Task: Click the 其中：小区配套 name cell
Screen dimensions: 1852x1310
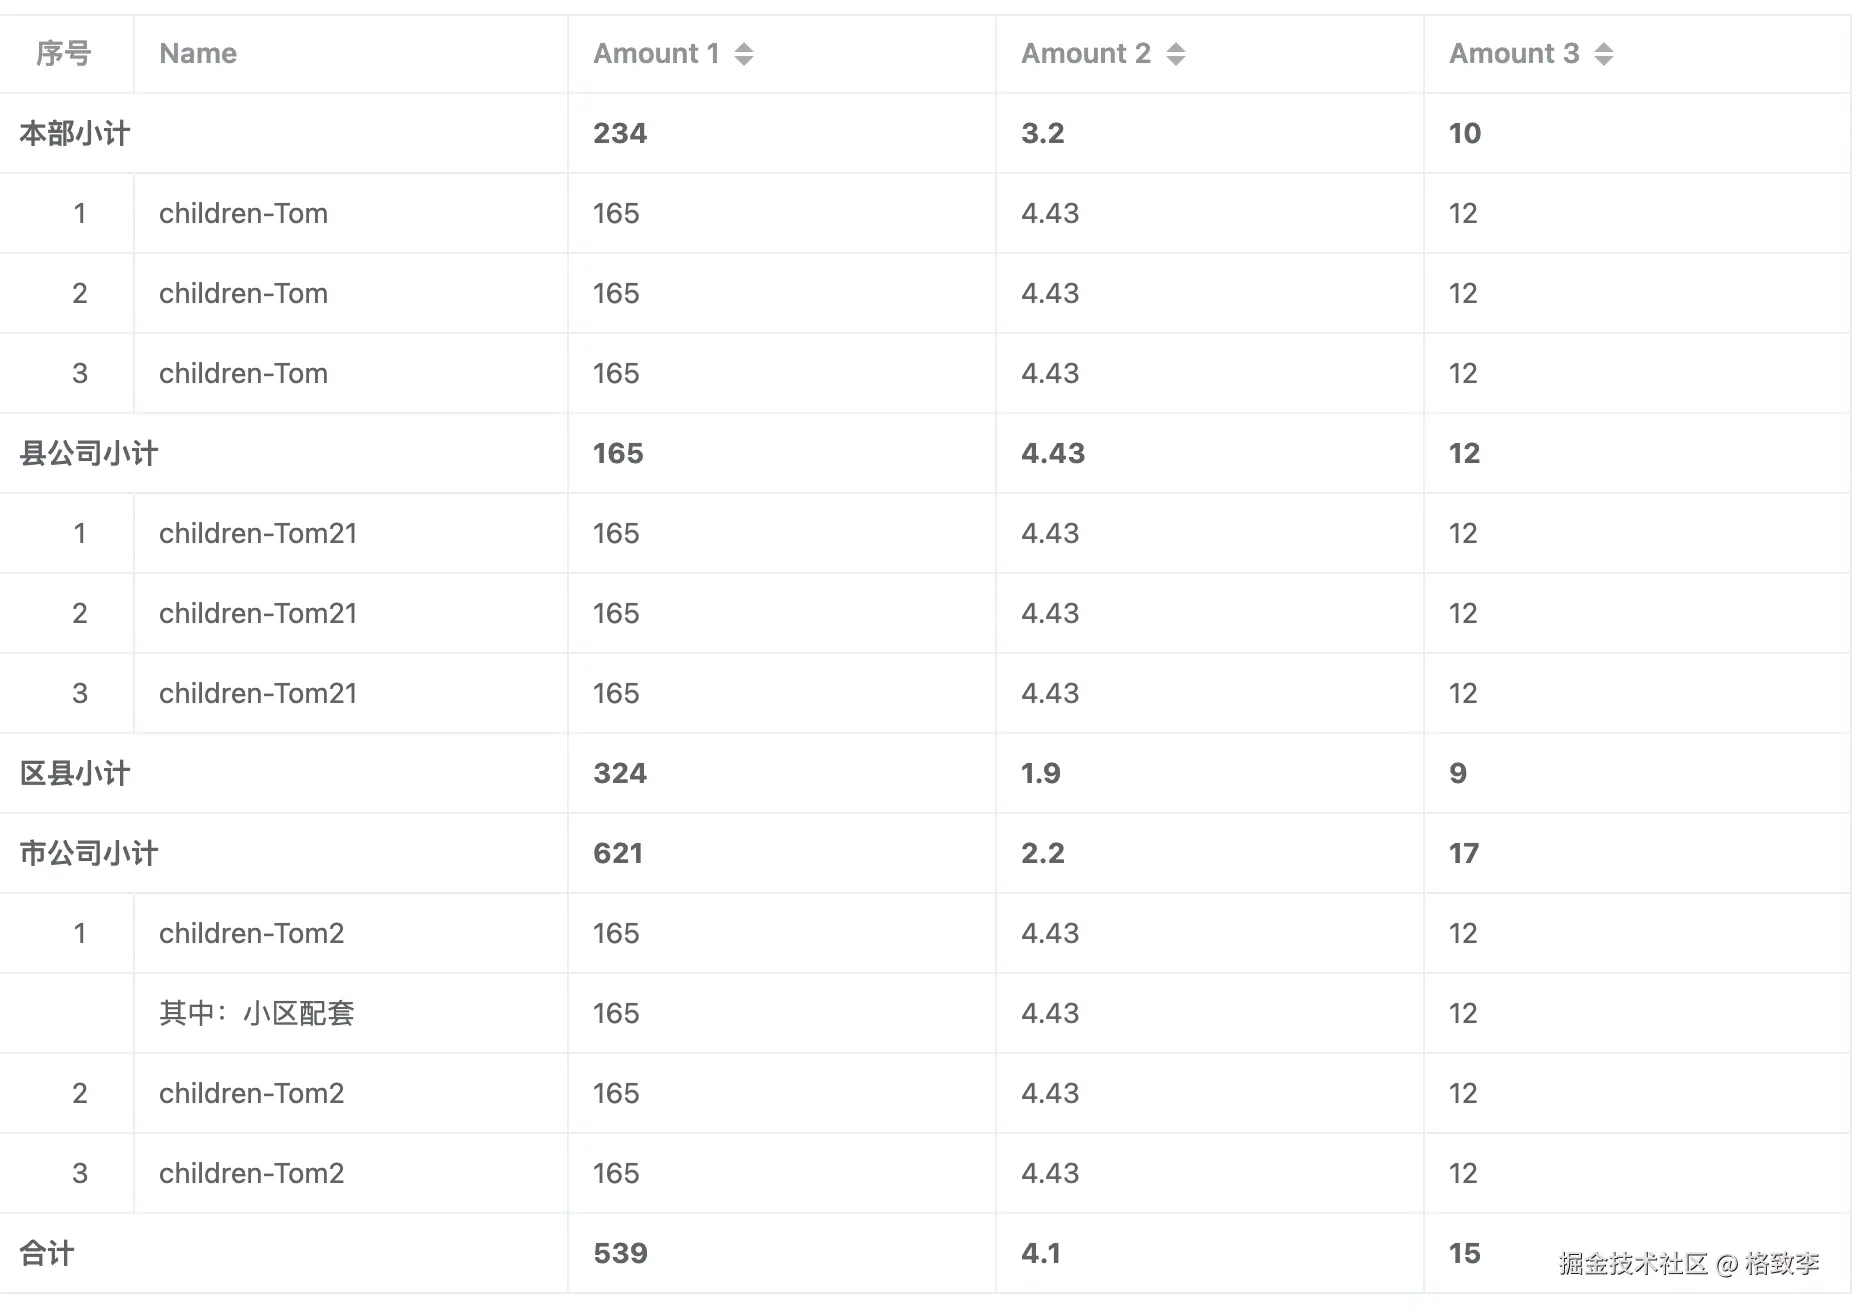Action: point(257,1014)
